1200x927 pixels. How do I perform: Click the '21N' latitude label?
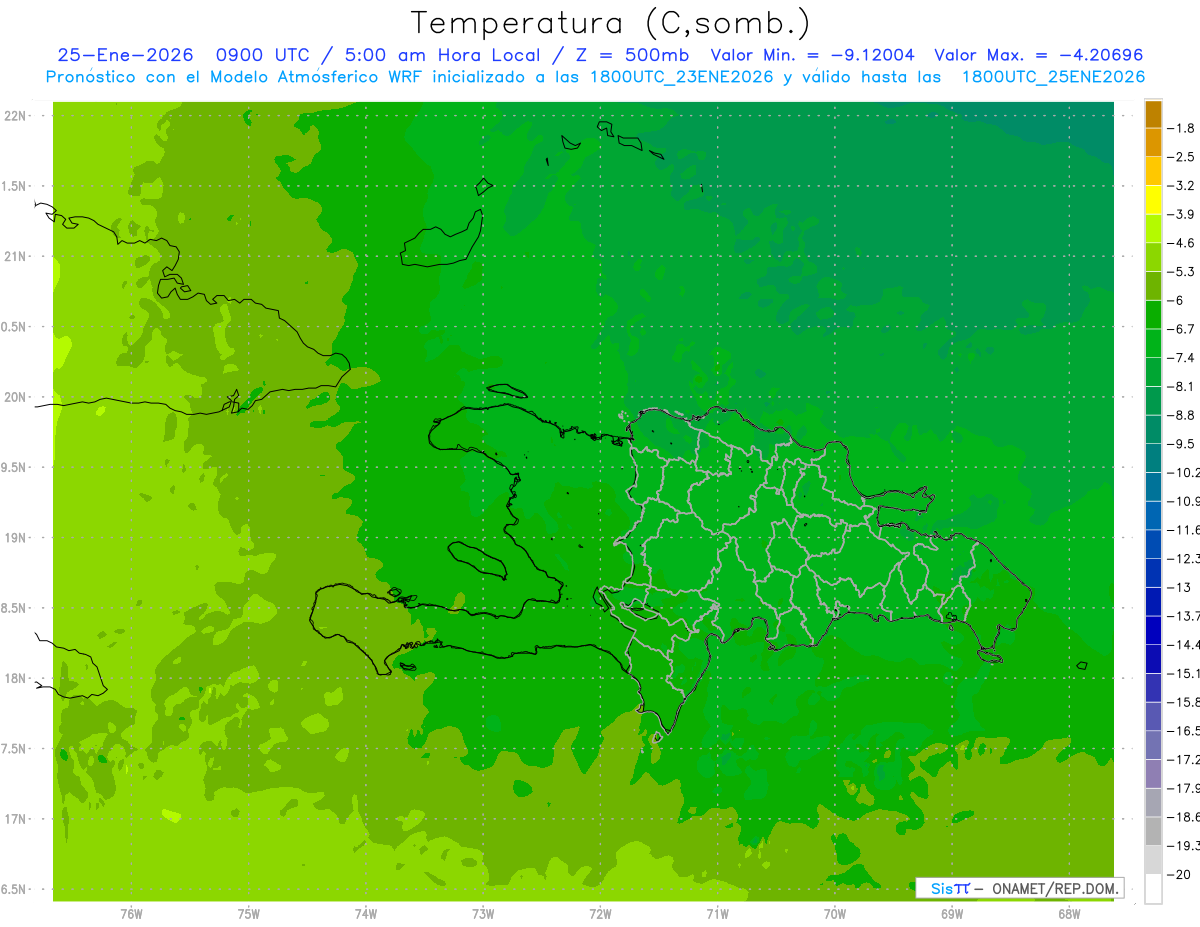17,256
